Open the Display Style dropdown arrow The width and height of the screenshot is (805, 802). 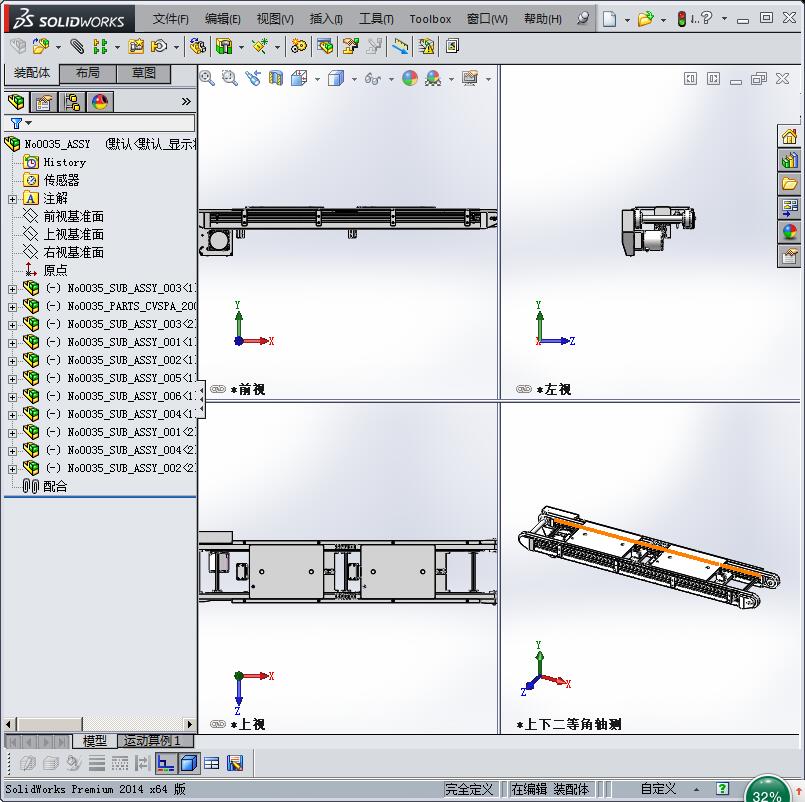[354, 79]
